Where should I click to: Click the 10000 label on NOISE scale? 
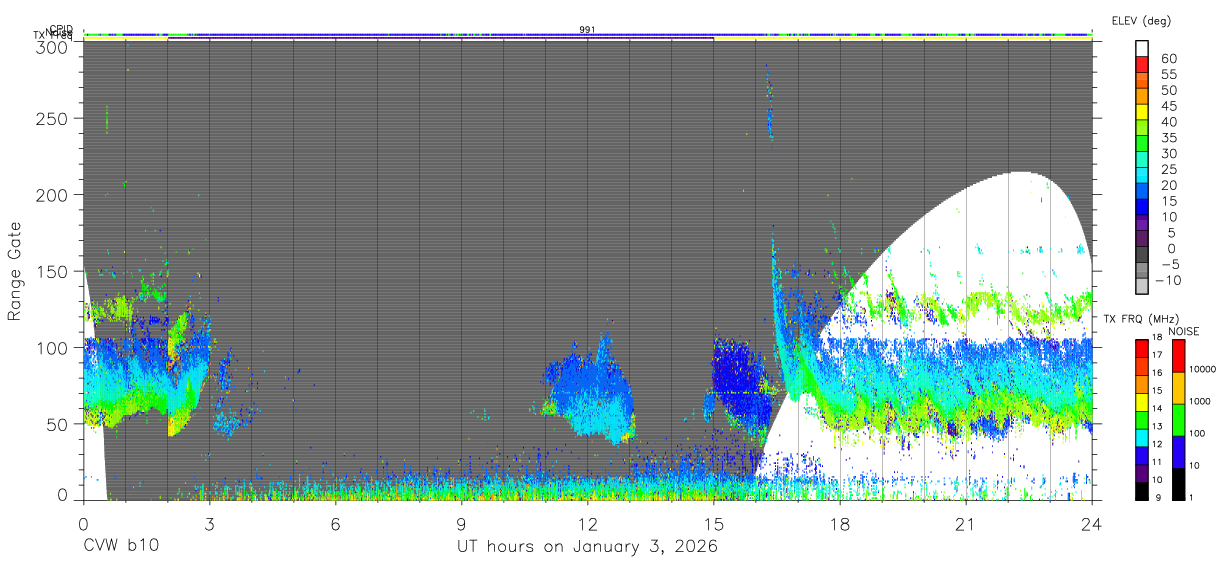[1201, 371]
